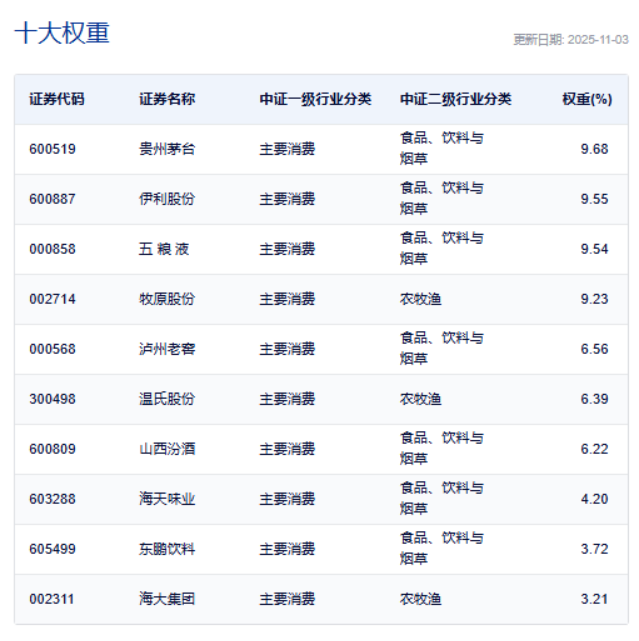Select stock name 牧原股份
Screen dimensions: 639x641
pyautogui.click(x=167, y=299)
